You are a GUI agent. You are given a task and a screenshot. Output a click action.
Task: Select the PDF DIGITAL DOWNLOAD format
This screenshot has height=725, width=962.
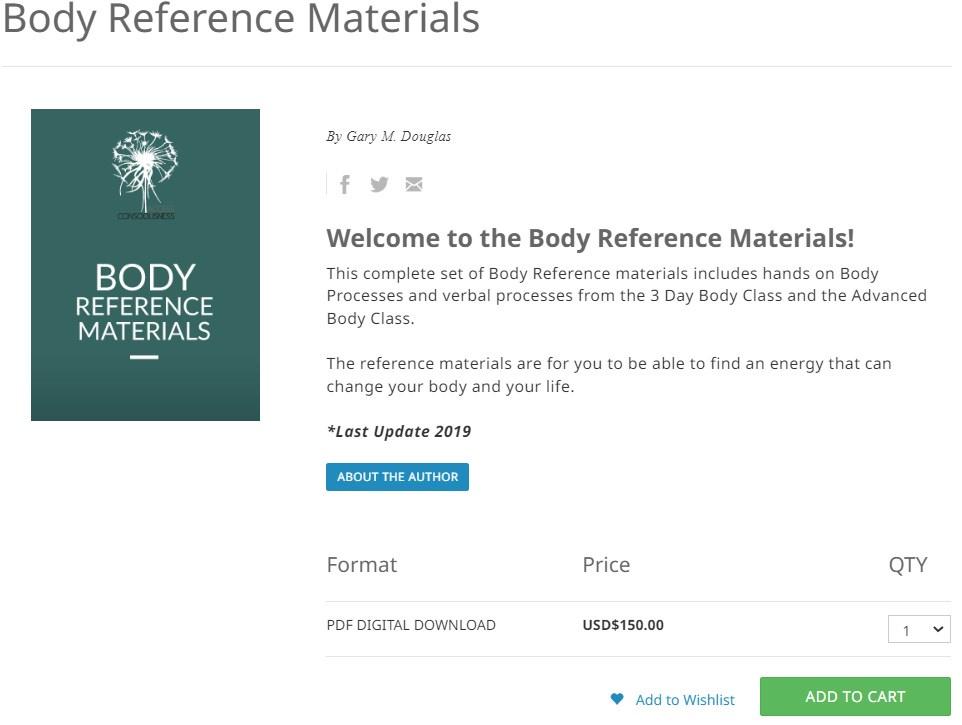coord(411,624)
